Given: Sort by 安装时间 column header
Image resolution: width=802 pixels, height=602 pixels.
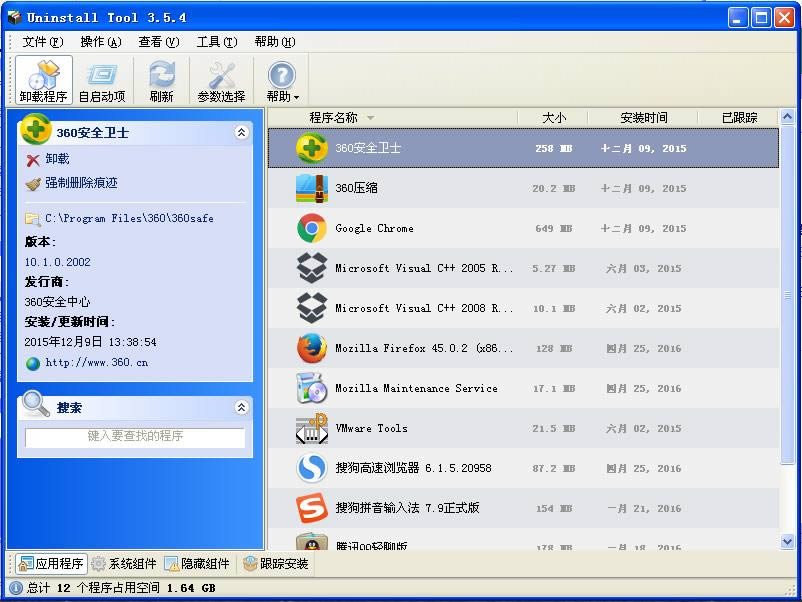Looking at the screenshot, I should [643, 118].
